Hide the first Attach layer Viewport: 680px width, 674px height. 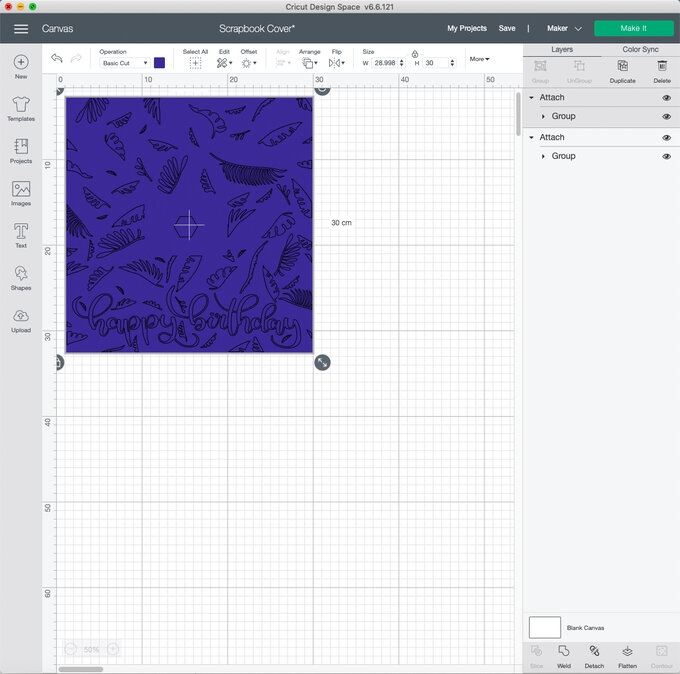[x=667, y=98]
